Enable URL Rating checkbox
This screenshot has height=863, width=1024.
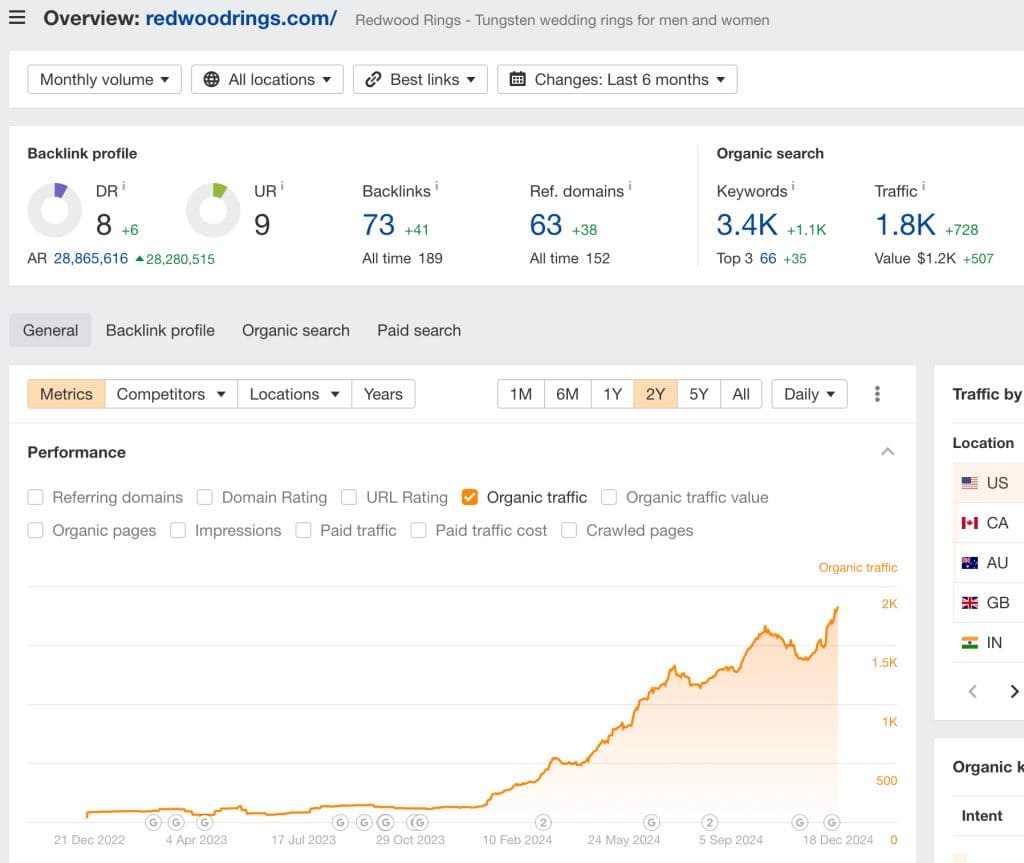(x=349, y=497)
